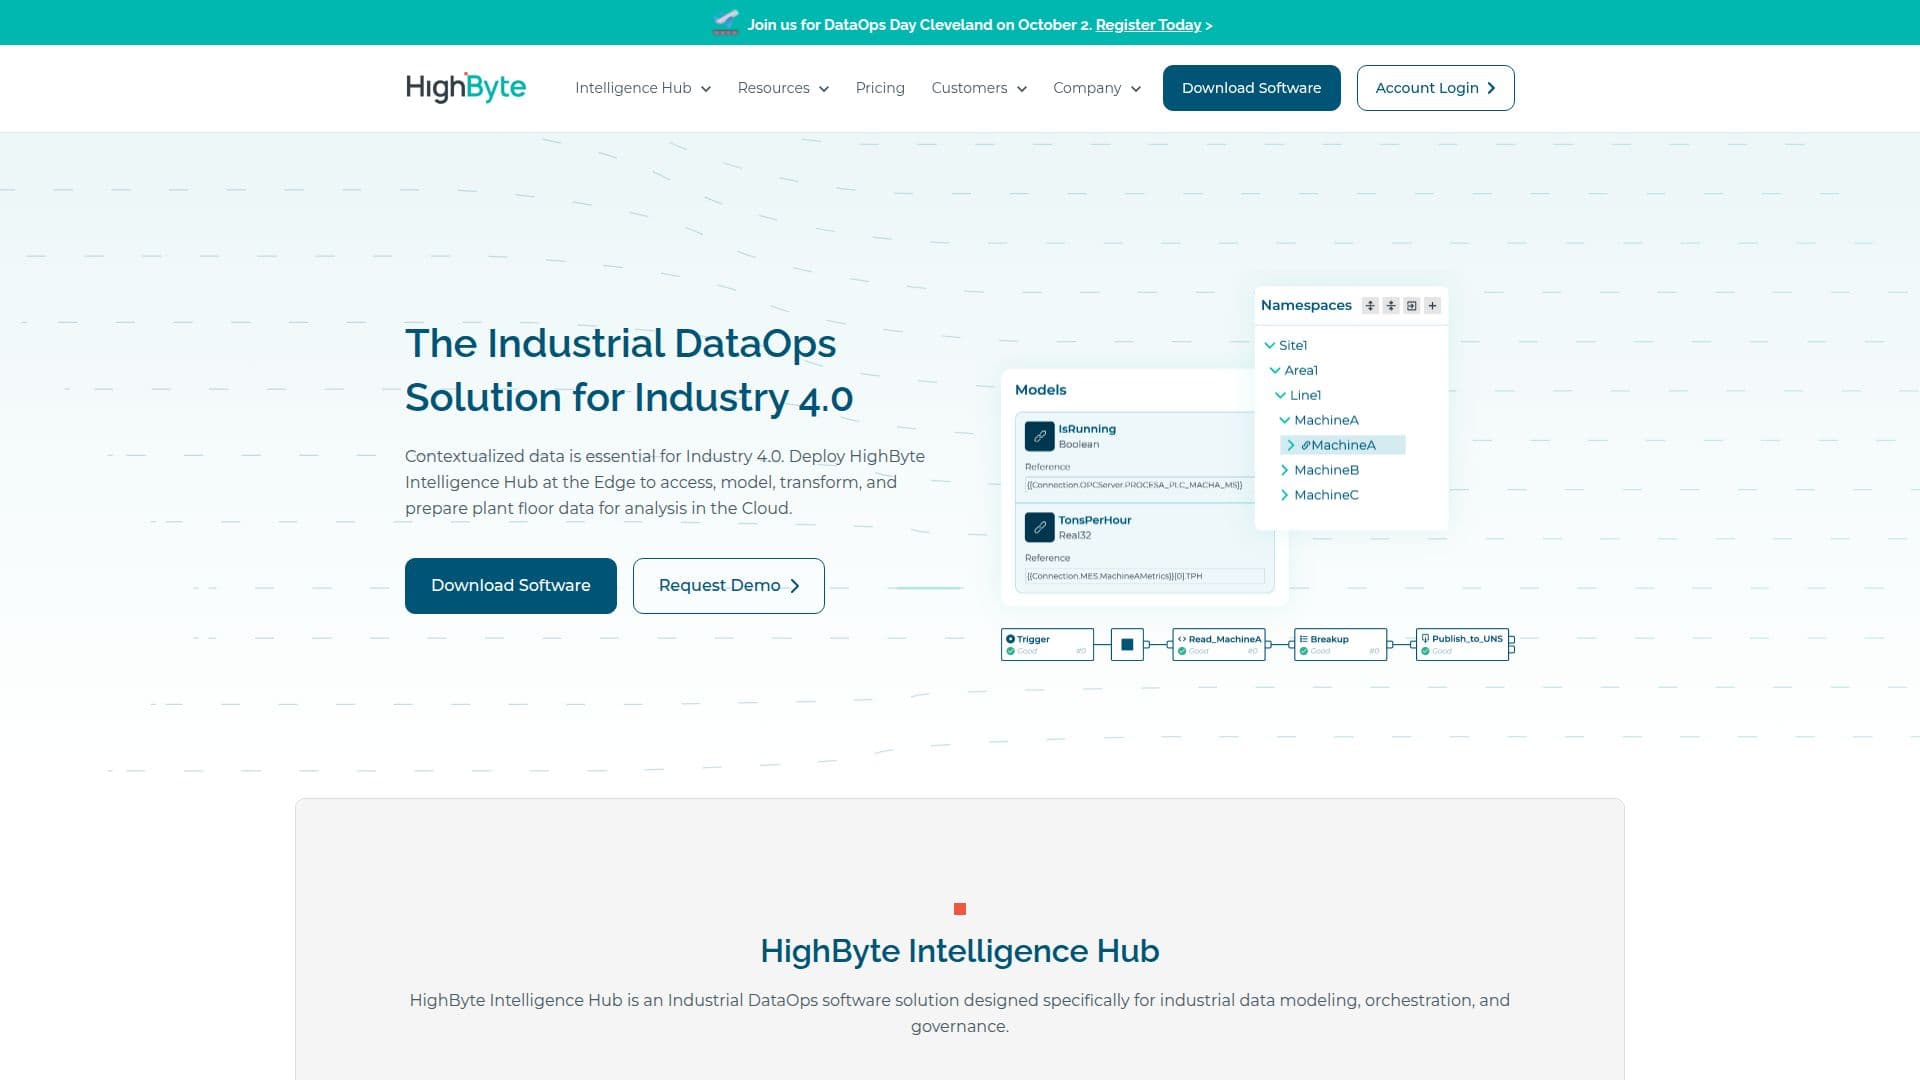Click the 'Real32' type label under TonsPerHour
1920x1080 pixels.
[x=1075, y=536]
